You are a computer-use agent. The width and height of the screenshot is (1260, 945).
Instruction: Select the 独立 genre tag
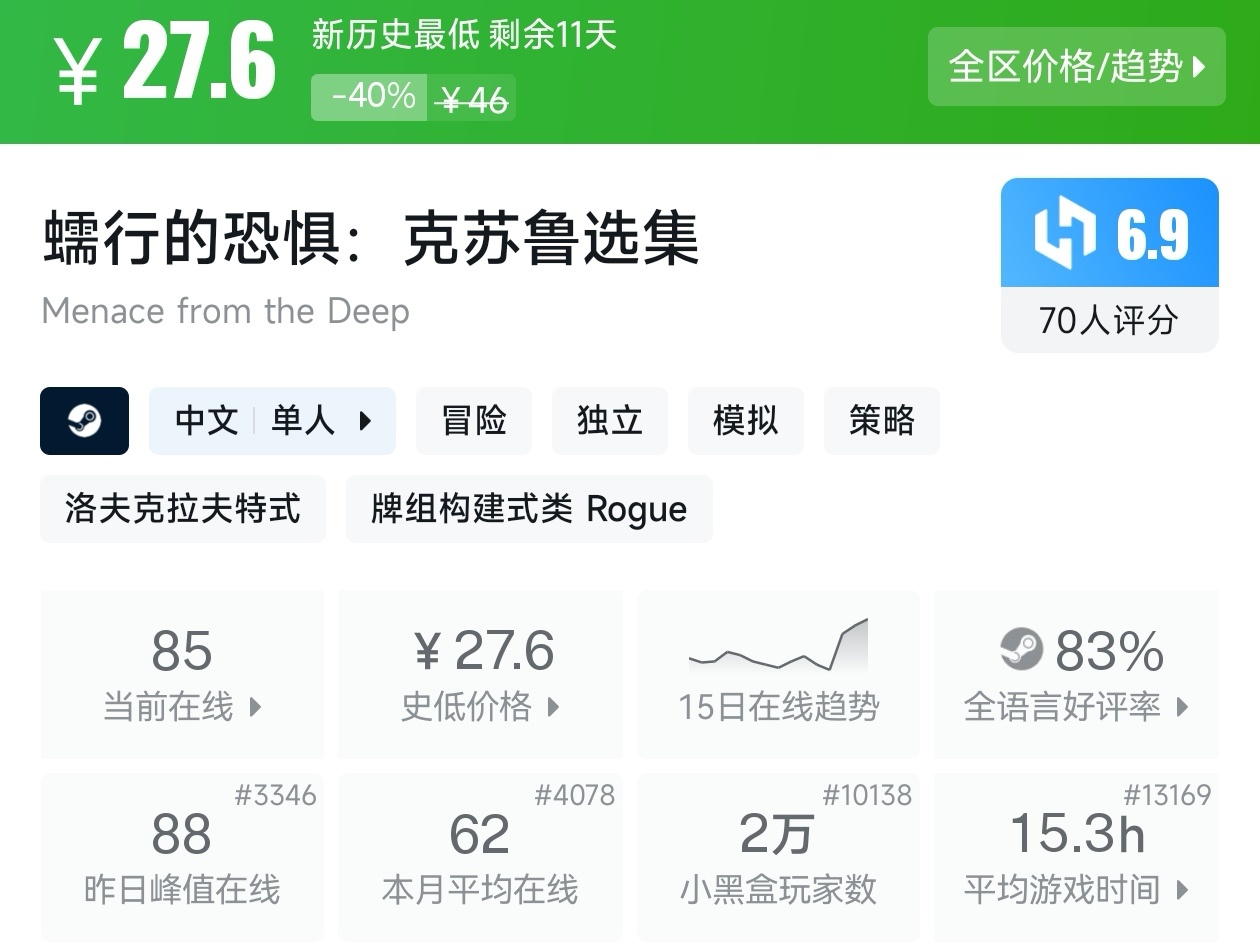[x=610, y=421]
